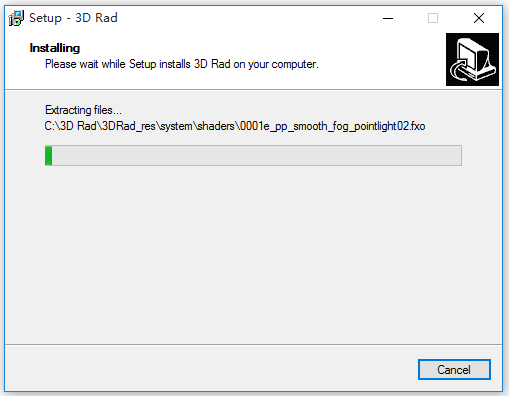The image size is (509, 396).
Task: Click the 0001e_pp_smooth_fog_pointlight02.fxo filename text
Action: (x=332, y=126)
